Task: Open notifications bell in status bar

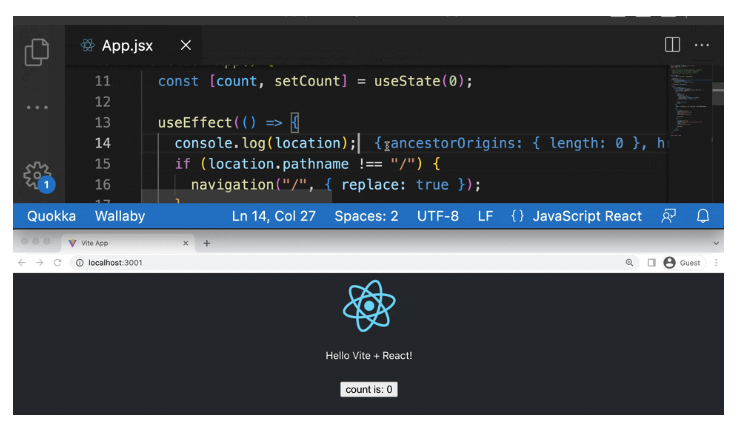Action: click(703, 216)
